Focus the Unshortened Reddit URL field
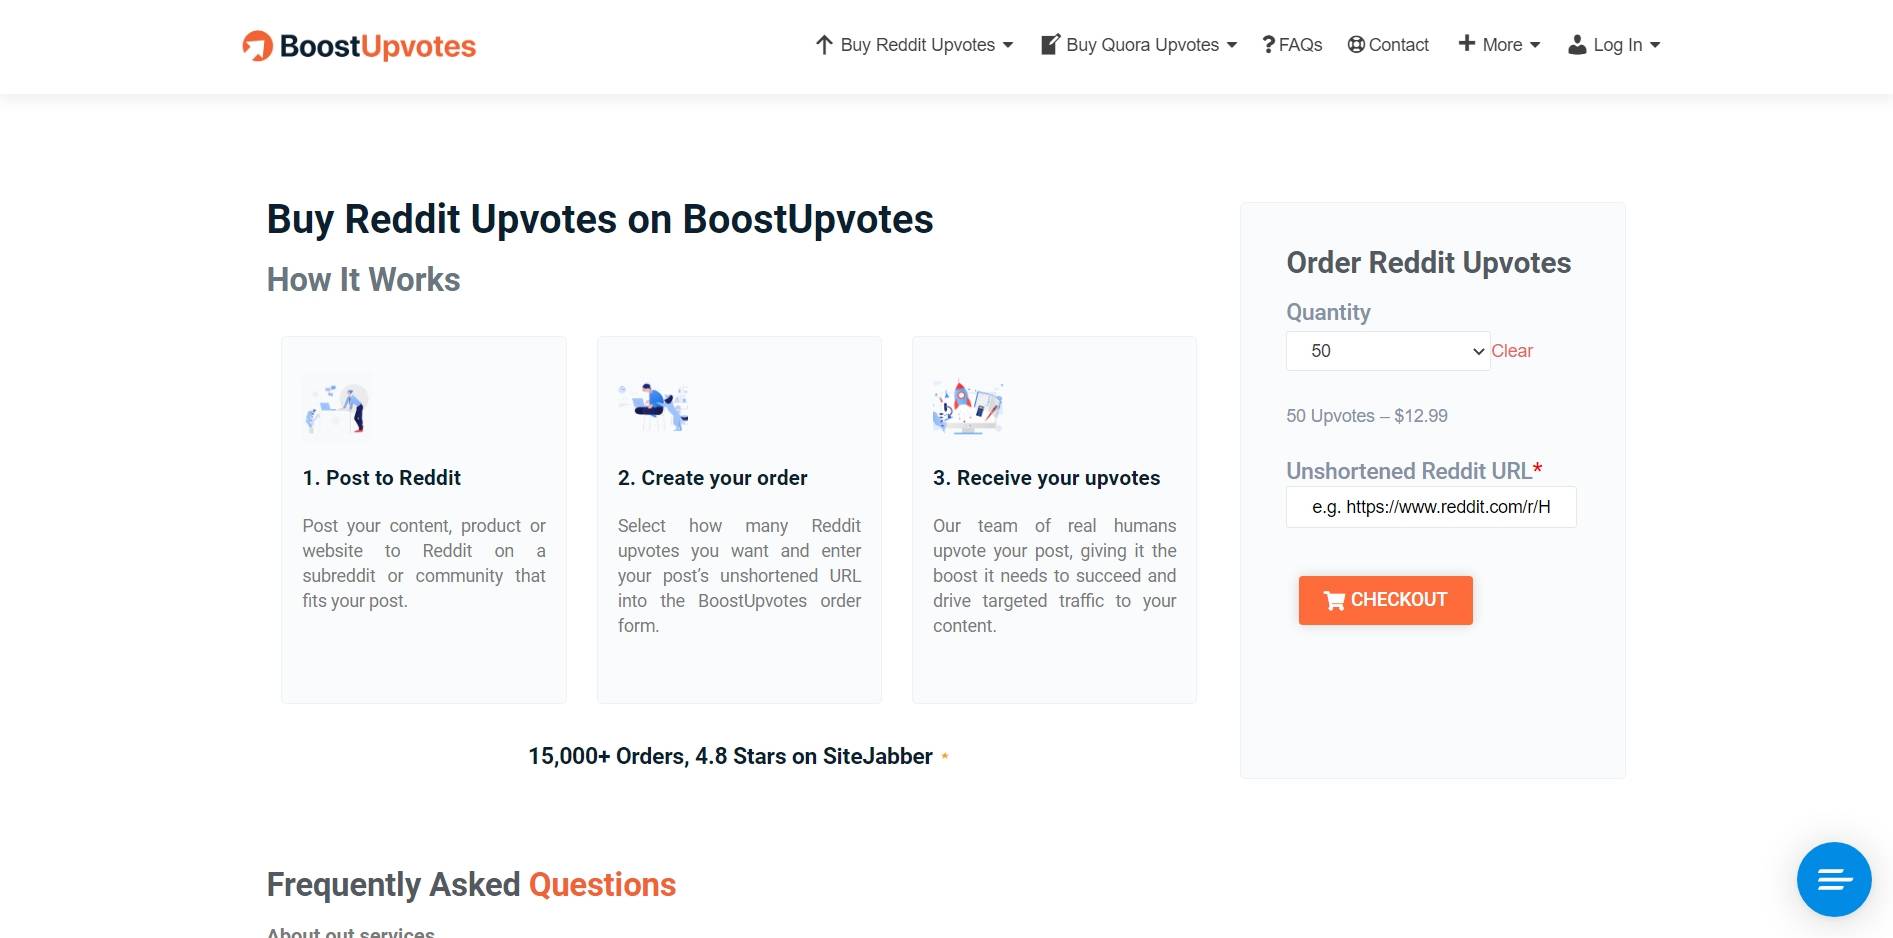The width and height of the screenshot is (1893, 938). point(1431,507)
